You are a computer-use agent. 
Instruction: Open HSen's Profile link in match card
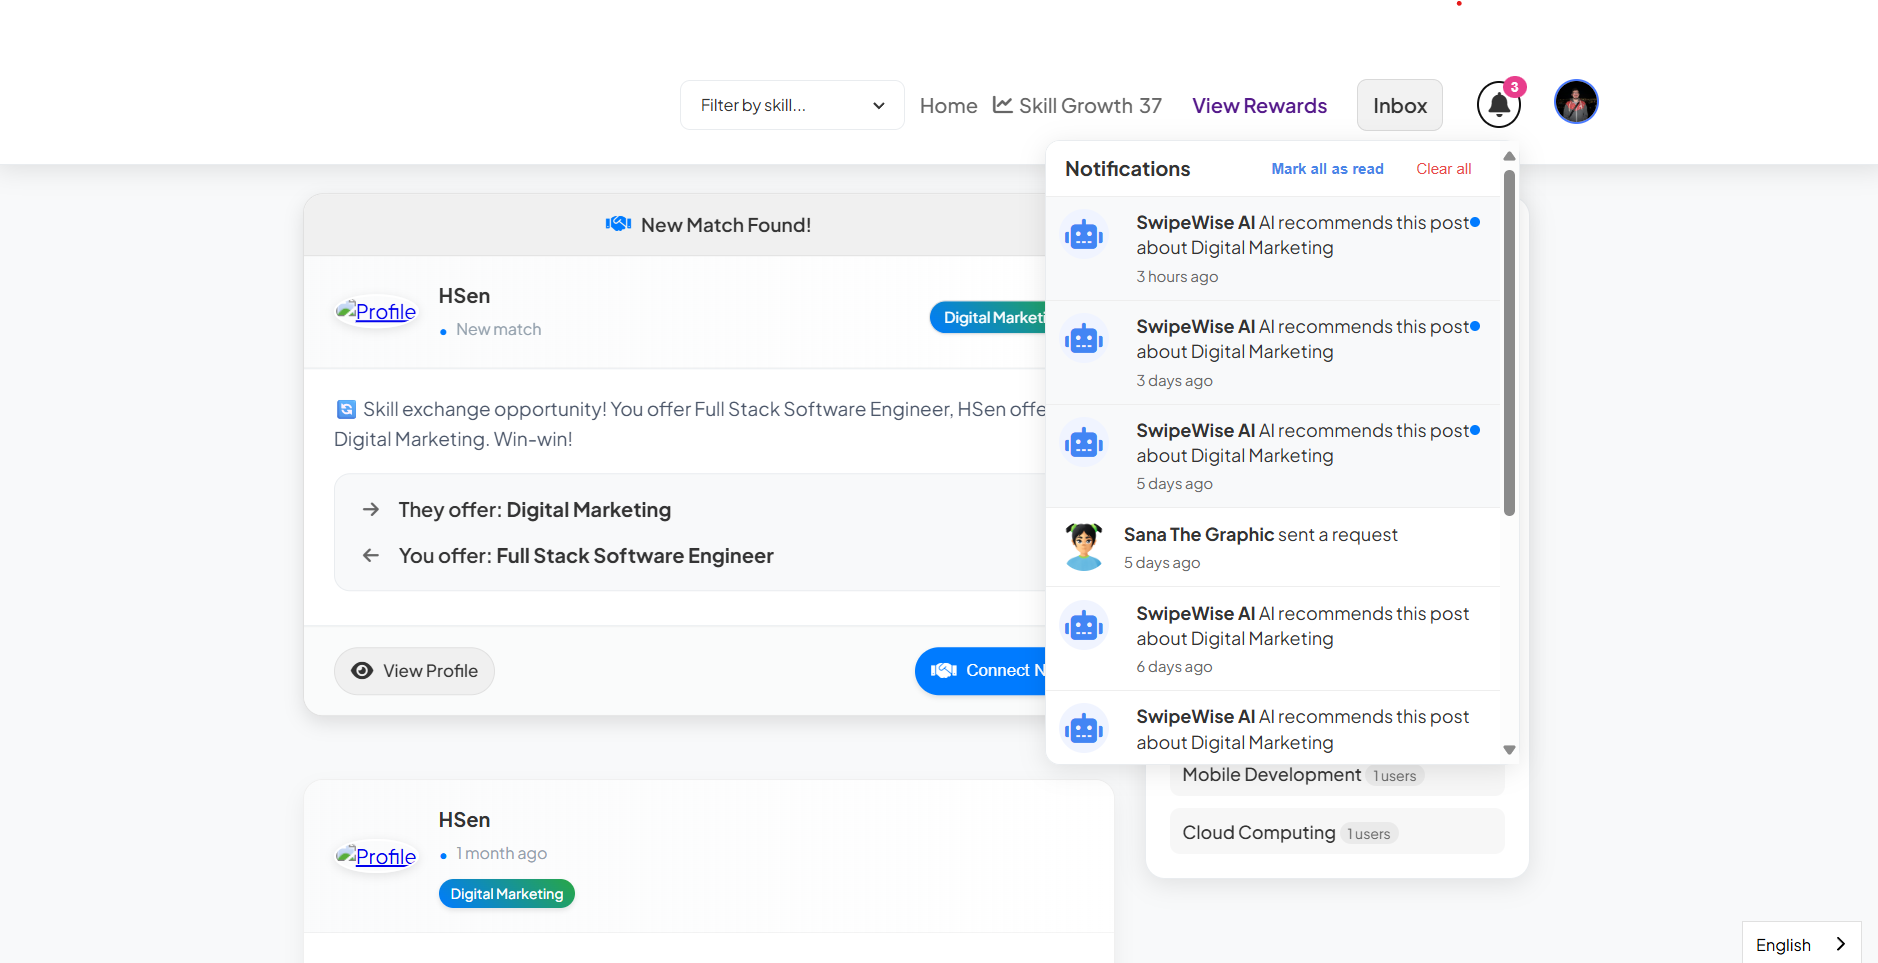click(x=376, y=312)
